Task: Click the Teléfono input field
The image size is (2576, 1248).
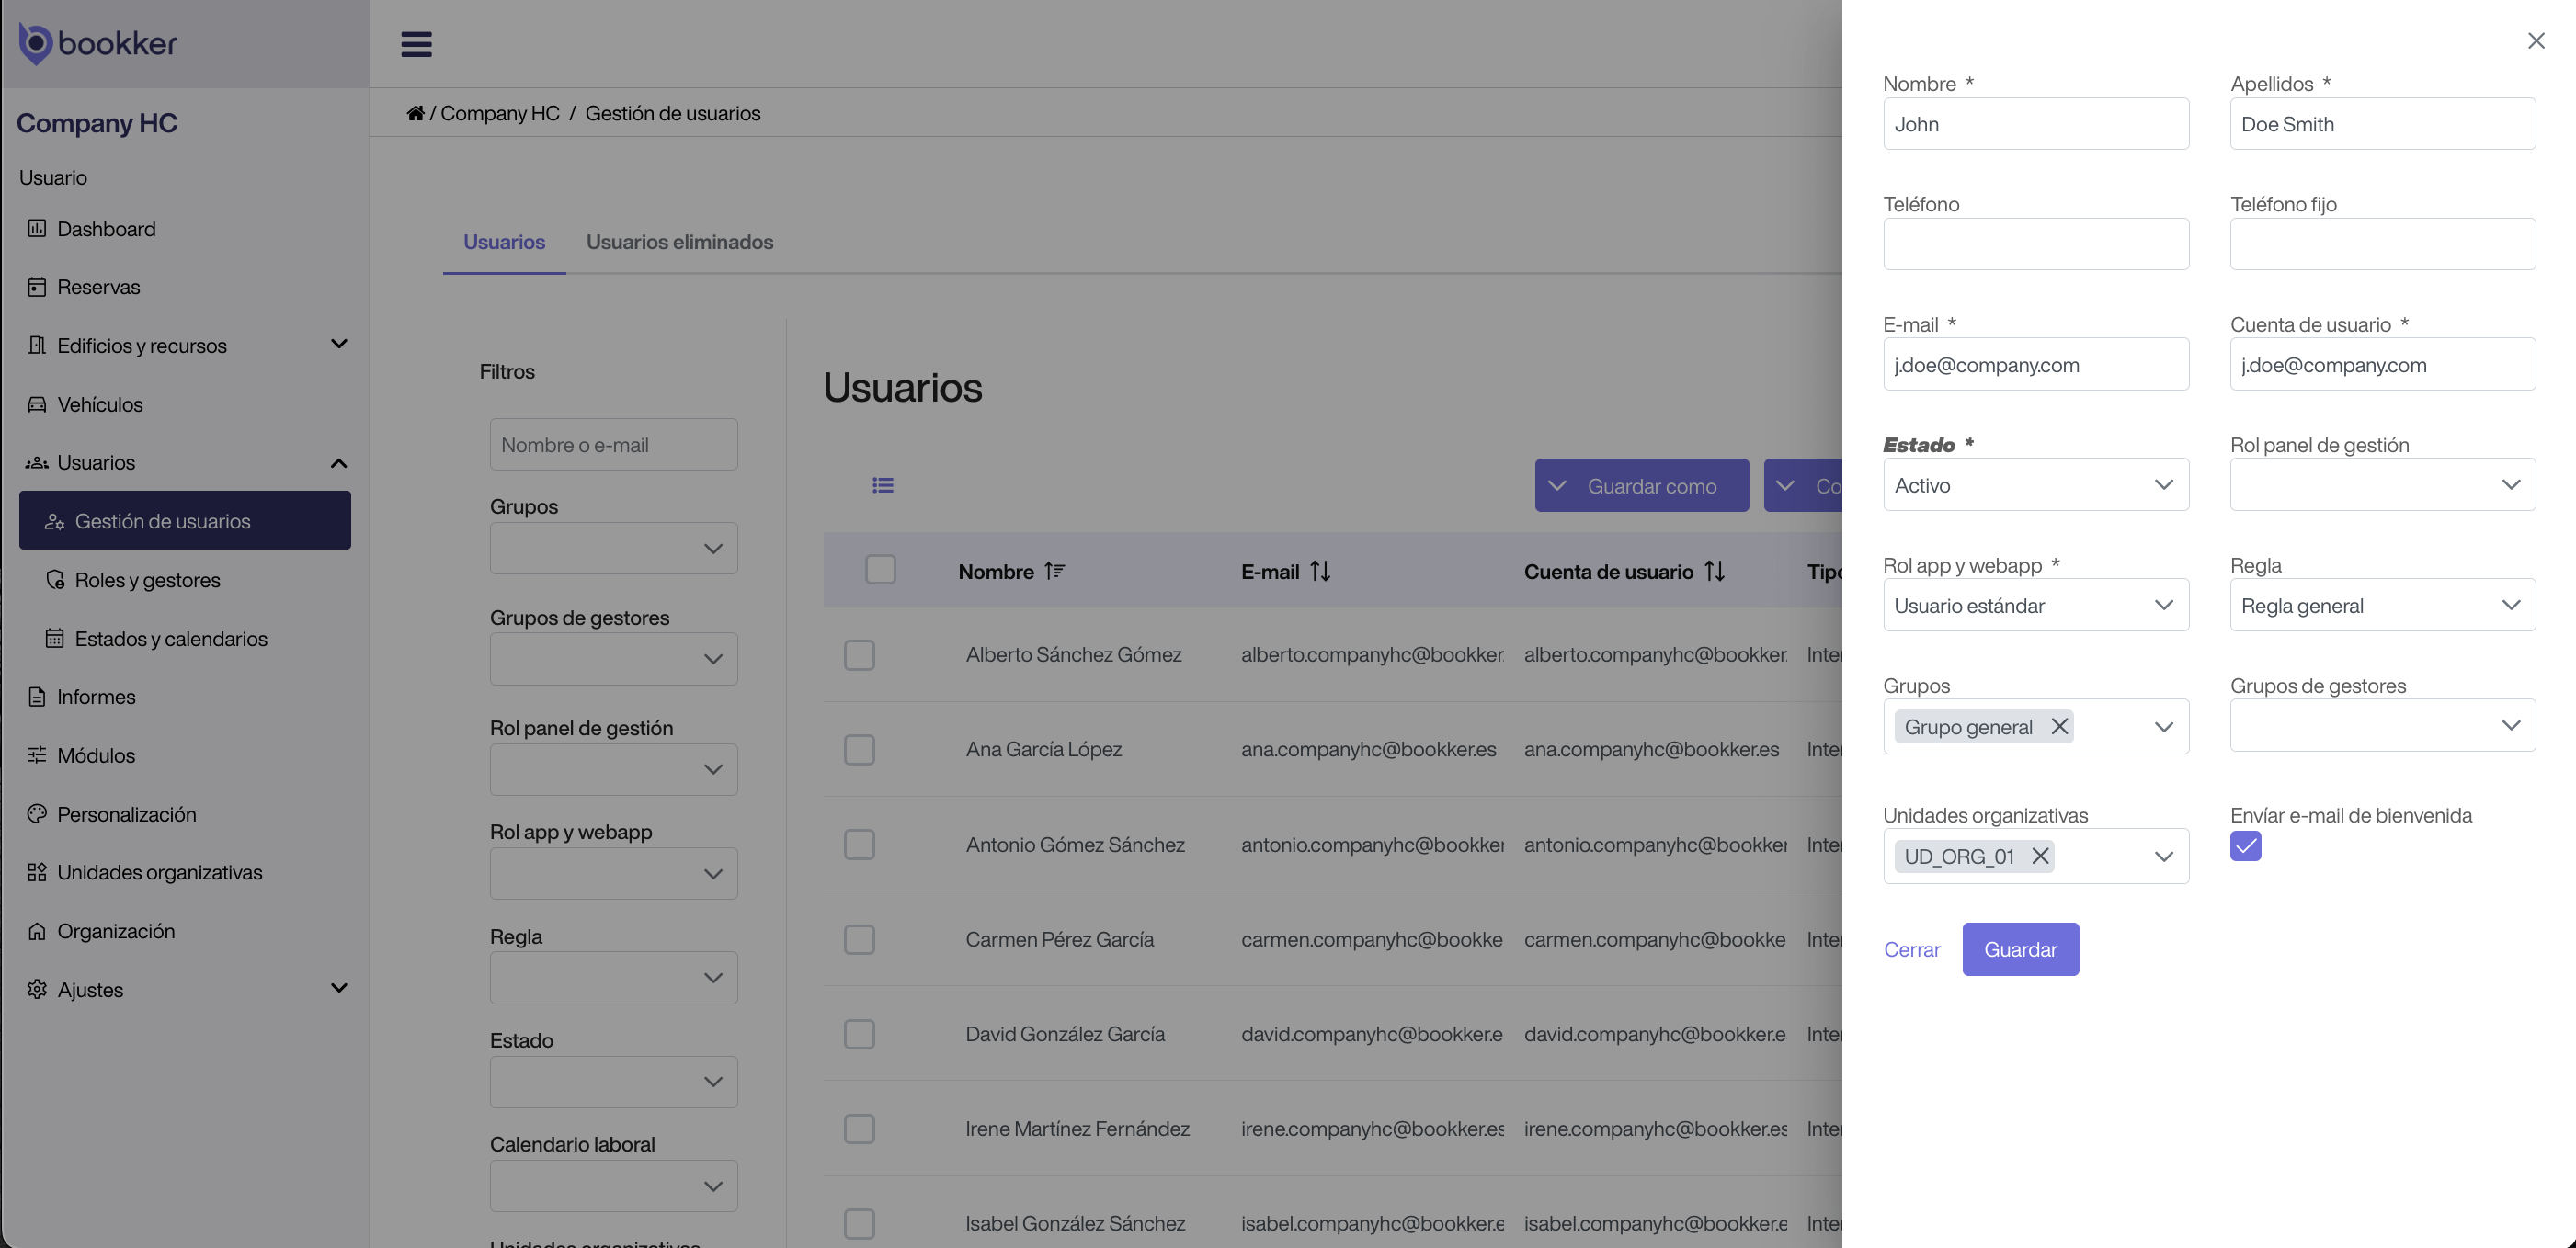Action: pos(2035,244)
